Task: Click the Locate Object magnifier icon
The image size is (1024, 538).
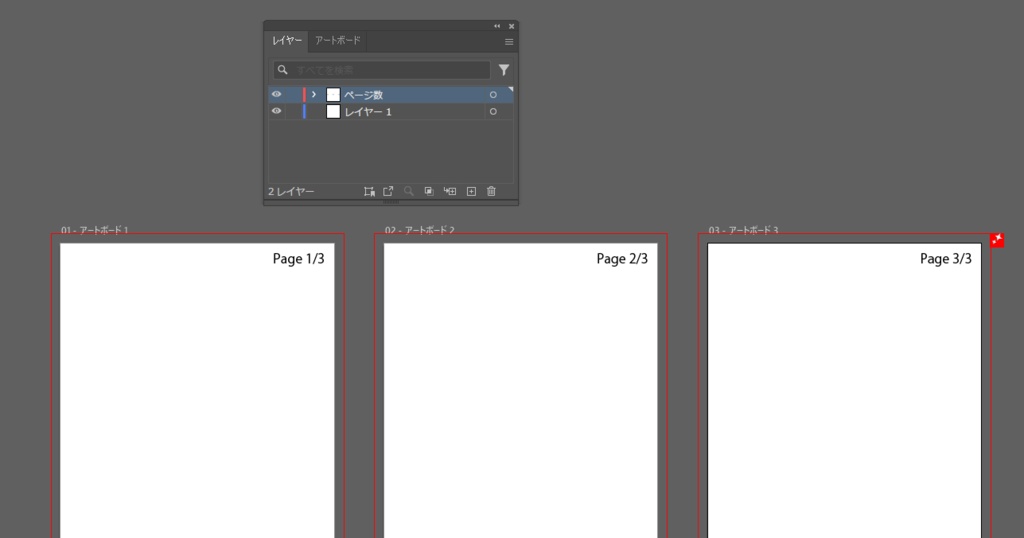Action: coord(408,191)
